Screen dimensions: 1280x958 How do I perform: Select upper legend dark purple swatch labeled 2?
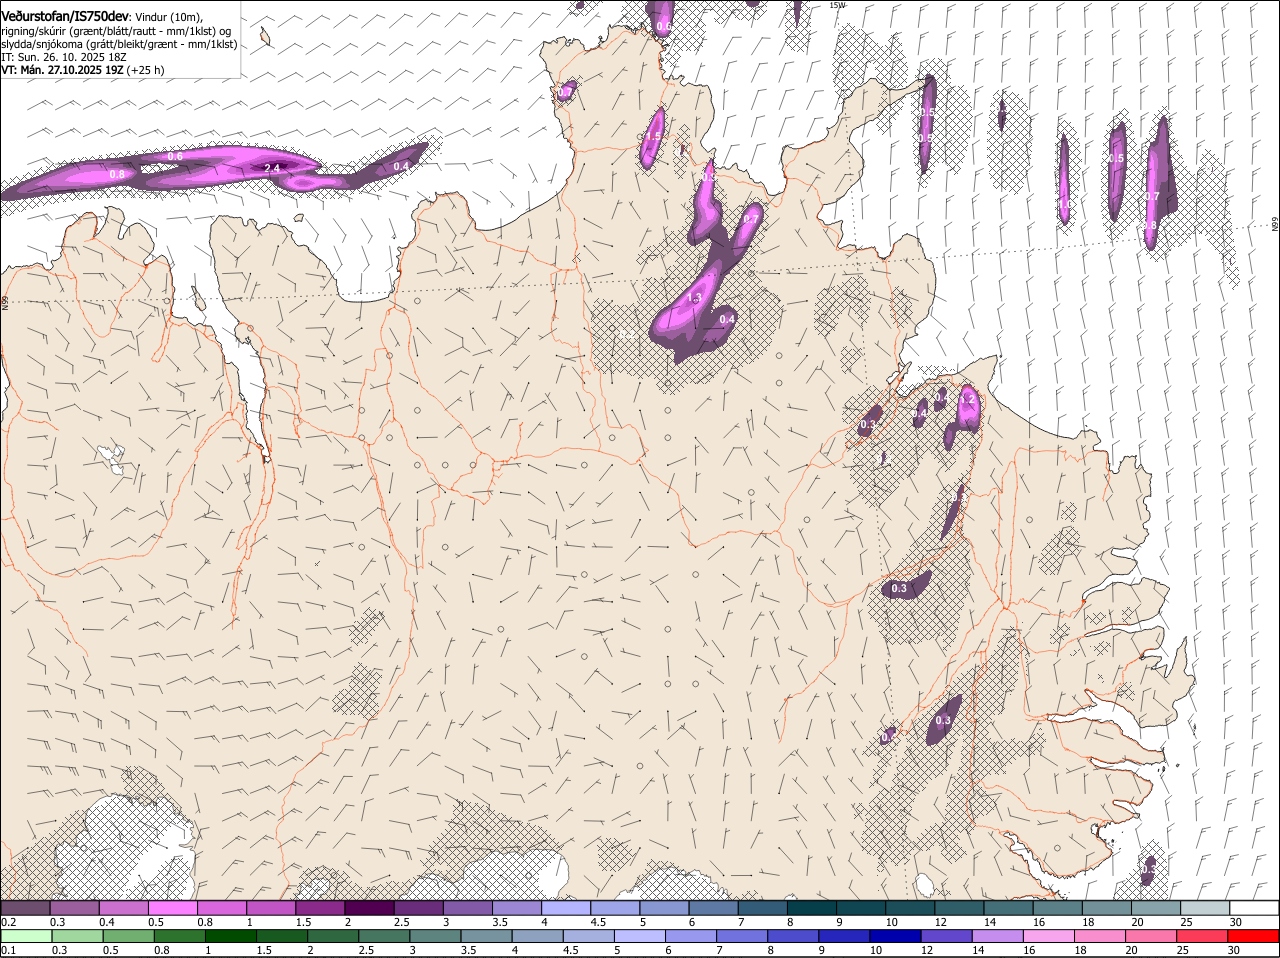369,908
